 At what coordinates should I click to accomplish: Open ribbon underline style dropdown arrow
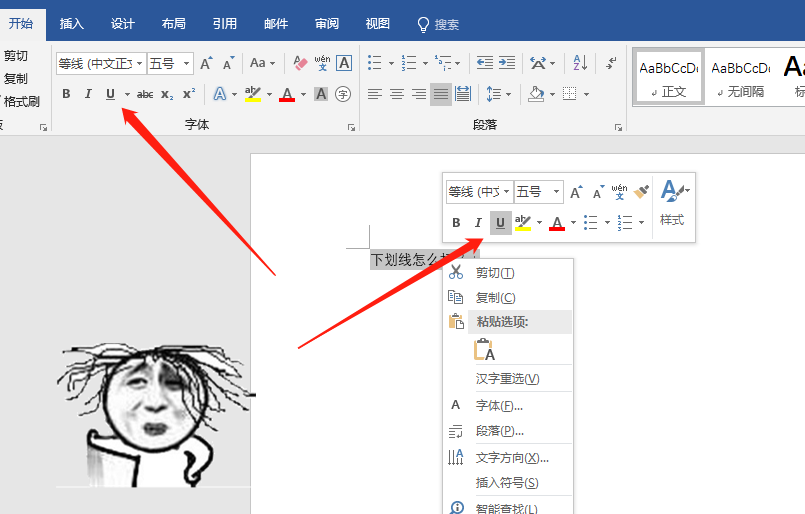[x=127, y=94]
